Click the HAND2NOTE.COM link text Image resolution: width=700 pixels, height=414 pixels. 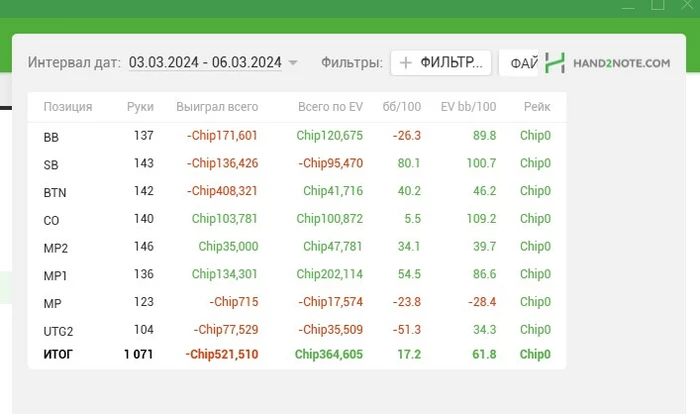point(621,63)
